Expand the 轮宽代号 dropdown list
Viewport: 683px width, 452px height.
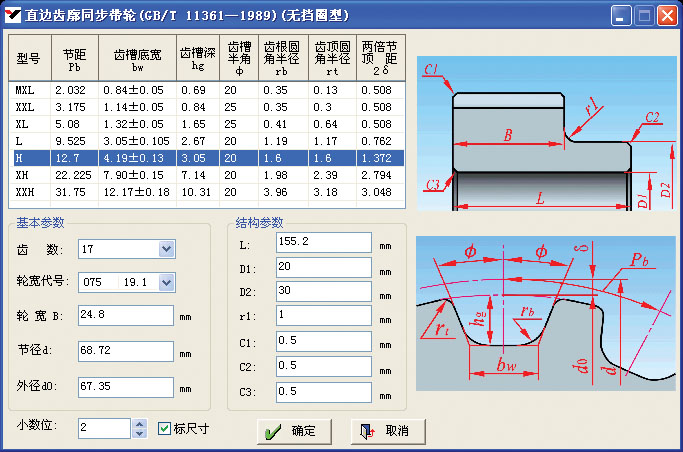pos(166,282)
